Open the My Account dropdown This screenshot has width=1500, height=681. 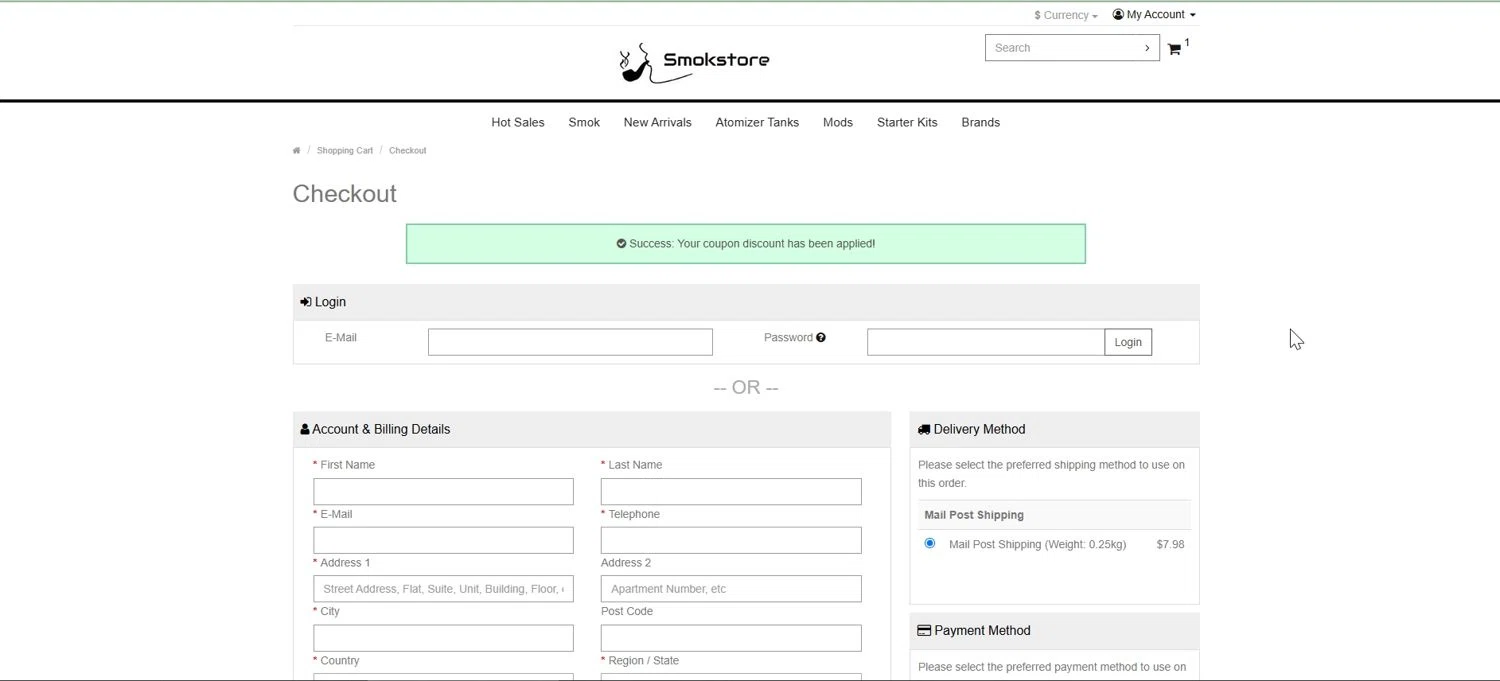[x=1154, y=15]
